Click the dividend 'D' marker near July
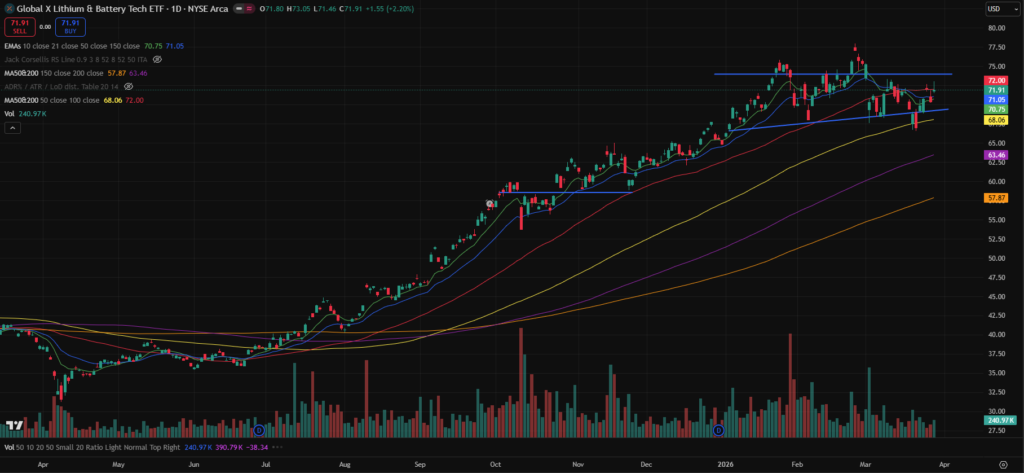Screen dimensions: 1024x473 [259, 430]
